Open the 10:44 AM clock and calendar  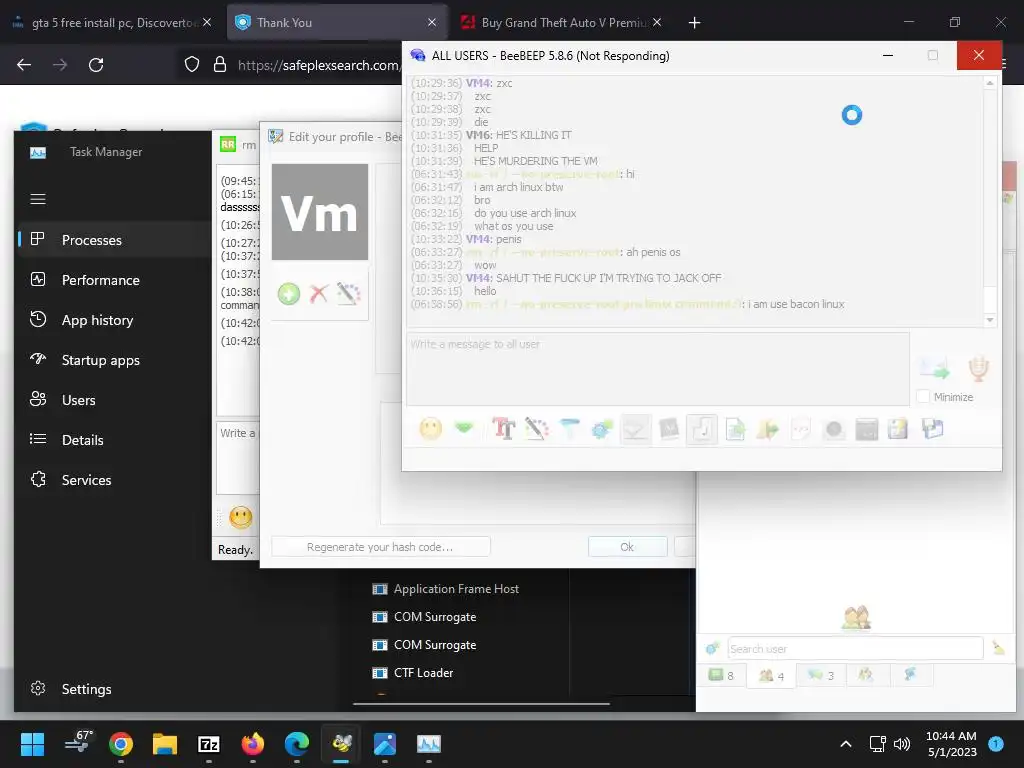click(x=951, y=744)
